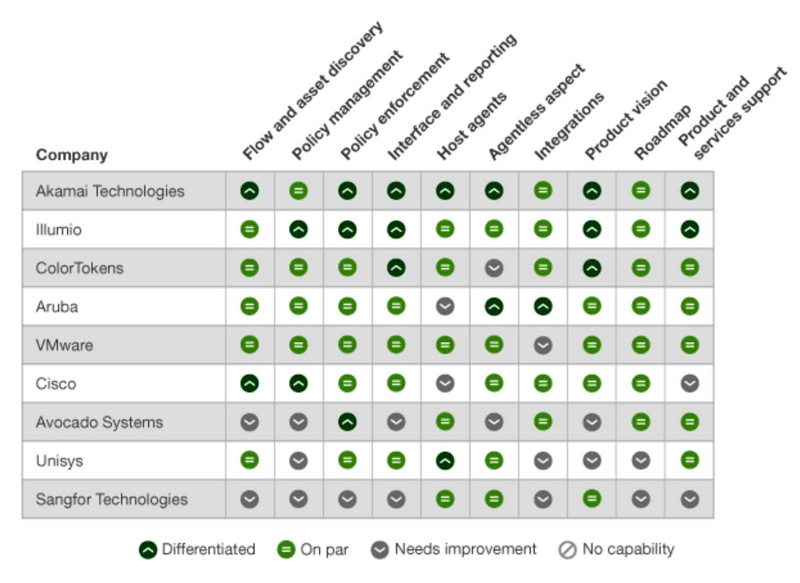This screenshot has width=800, height=583.
Task: Click Cisco's Flow and asset discovery icon
Action: click(249, 384)
